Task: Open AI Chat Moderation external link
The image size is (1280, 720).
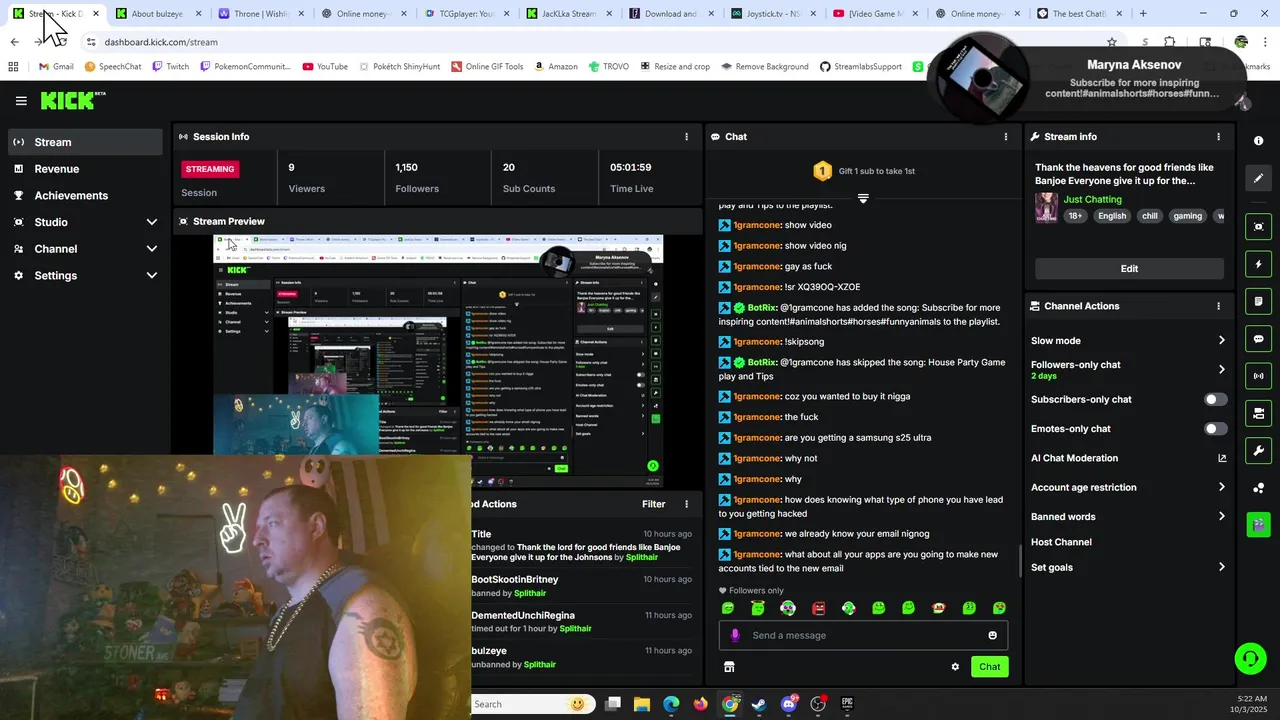Action: coord(1221,458)
